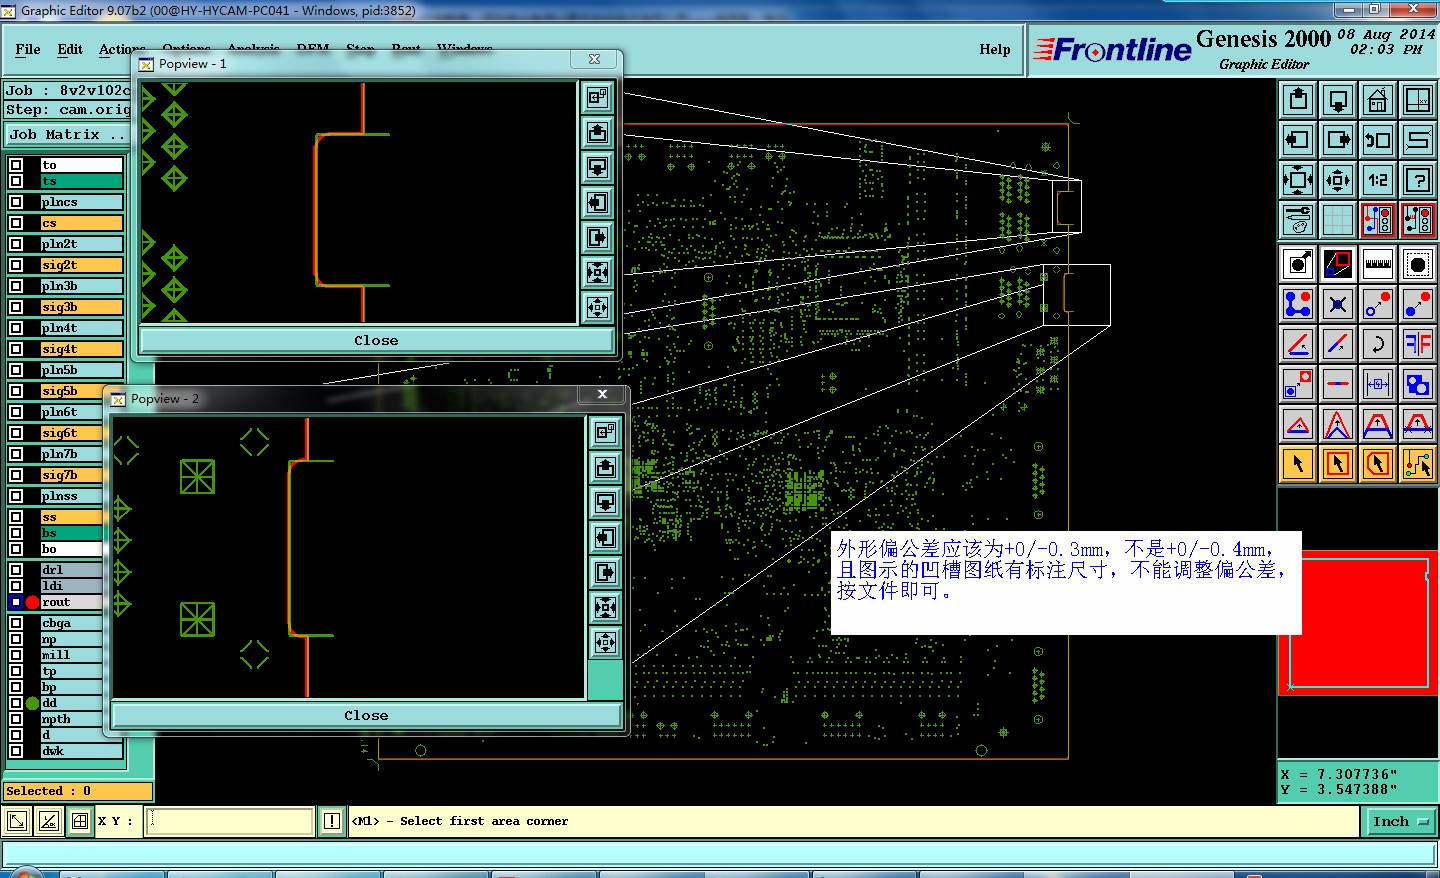Click the 'Selected : 0' status field
The image size is (1440, 878).
point(78,791)
